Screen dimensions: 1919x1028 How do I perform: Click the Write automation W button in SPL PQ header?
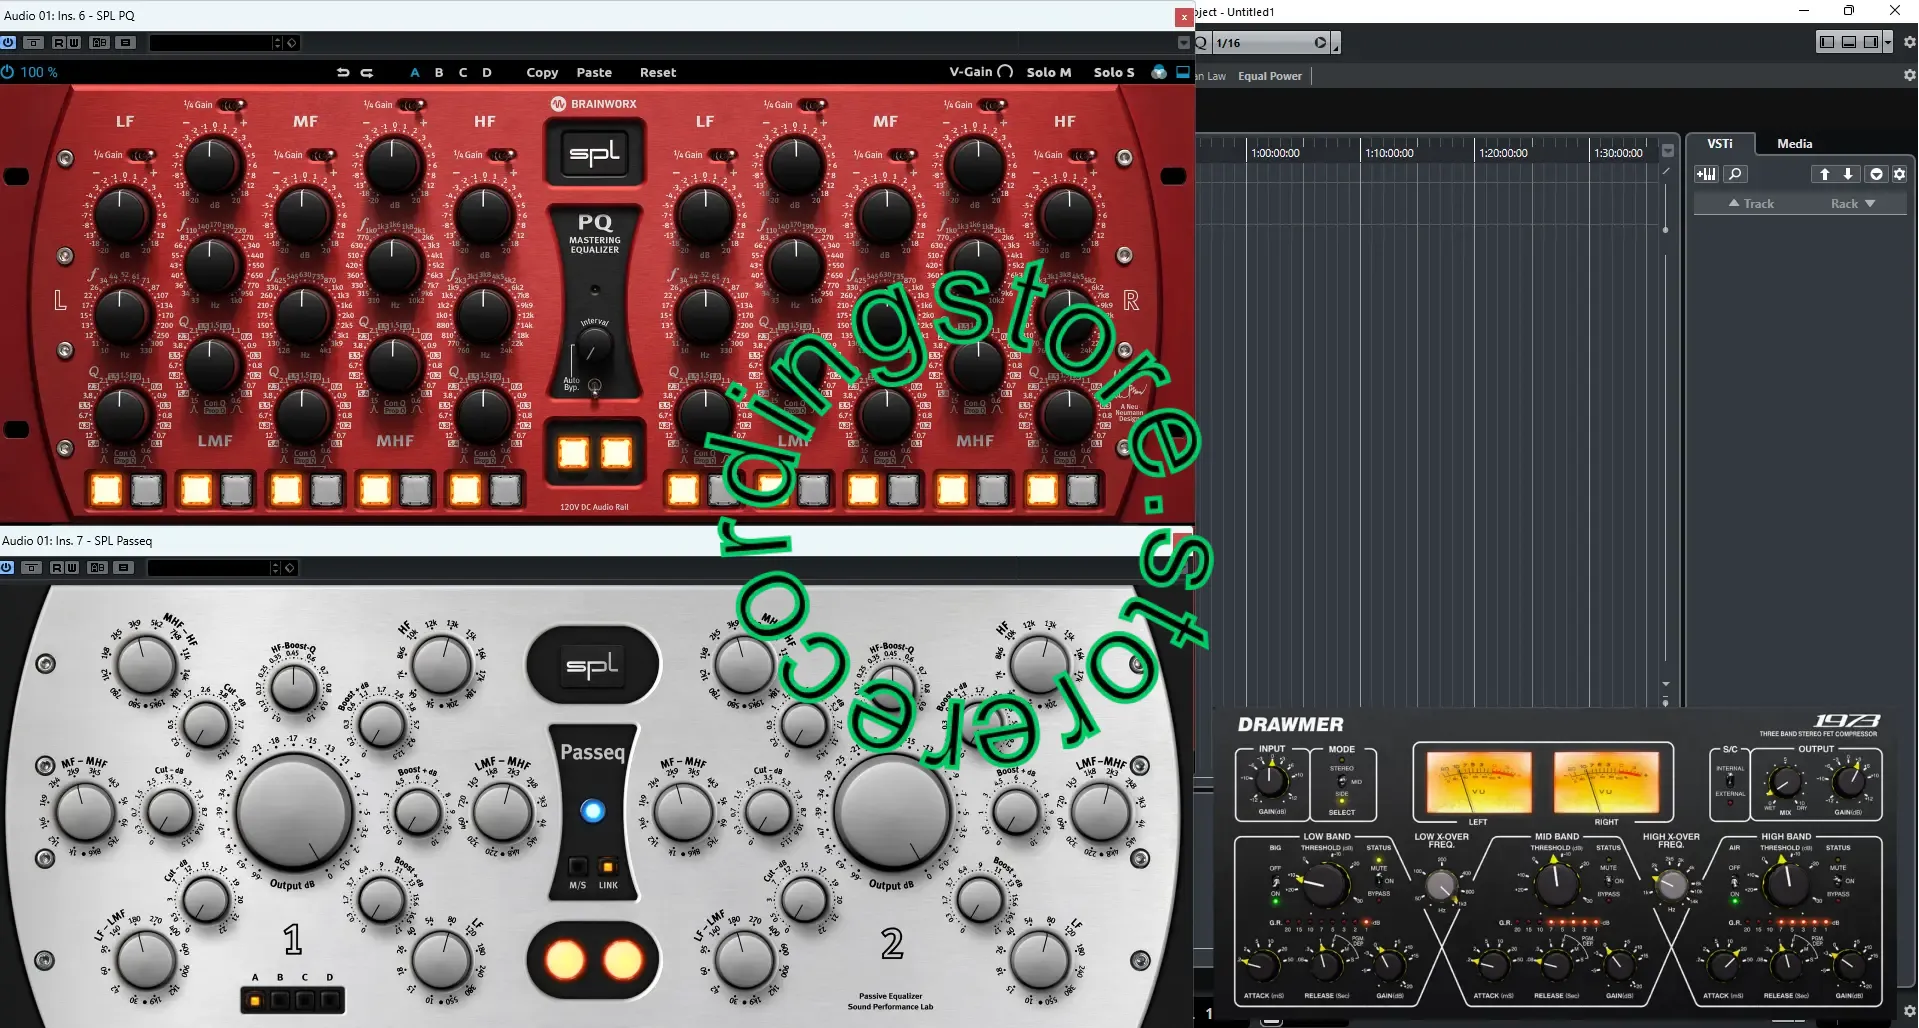tap(74, 43)
